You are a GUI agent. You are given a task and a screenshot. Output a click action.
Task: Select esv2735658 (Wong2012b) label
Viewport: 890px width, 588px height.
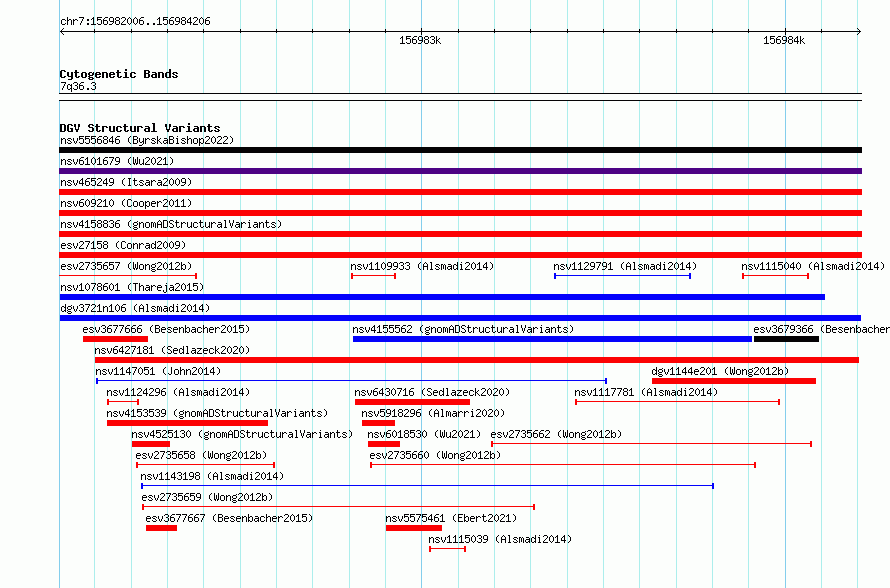[201, 455]
